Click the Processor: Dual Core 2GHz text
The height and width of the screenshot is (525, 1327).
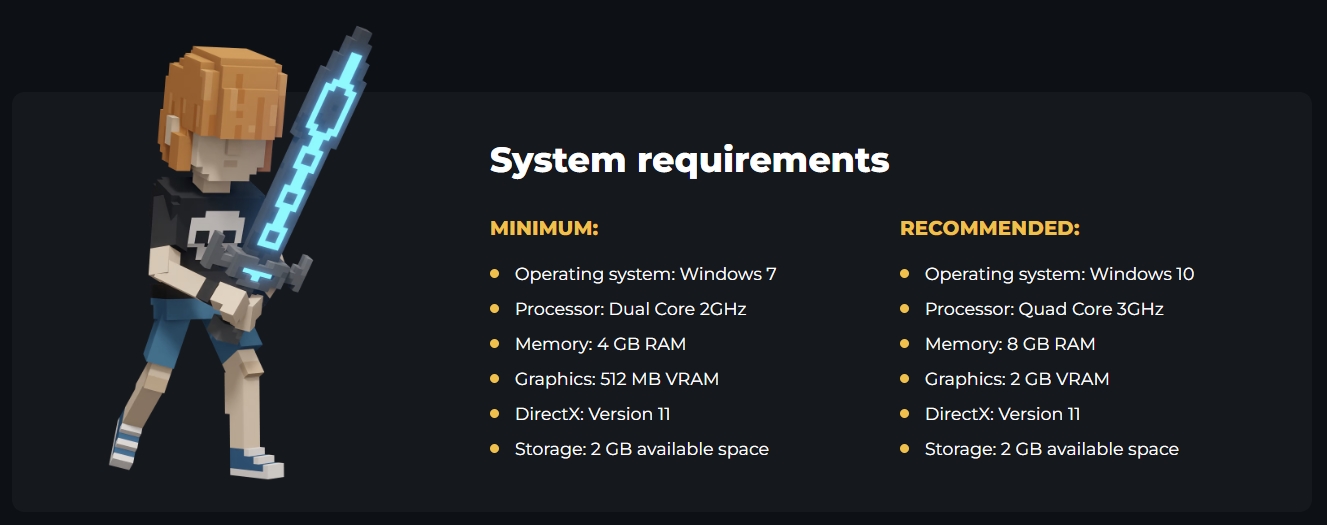630,309
